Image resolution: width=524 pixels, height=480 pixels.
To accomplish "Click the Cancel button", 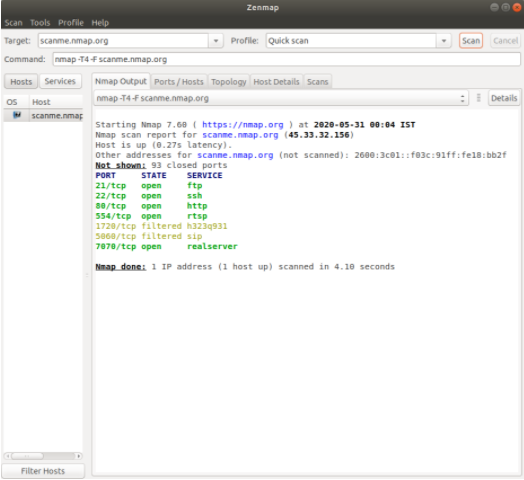I will [x=505, y=41].
